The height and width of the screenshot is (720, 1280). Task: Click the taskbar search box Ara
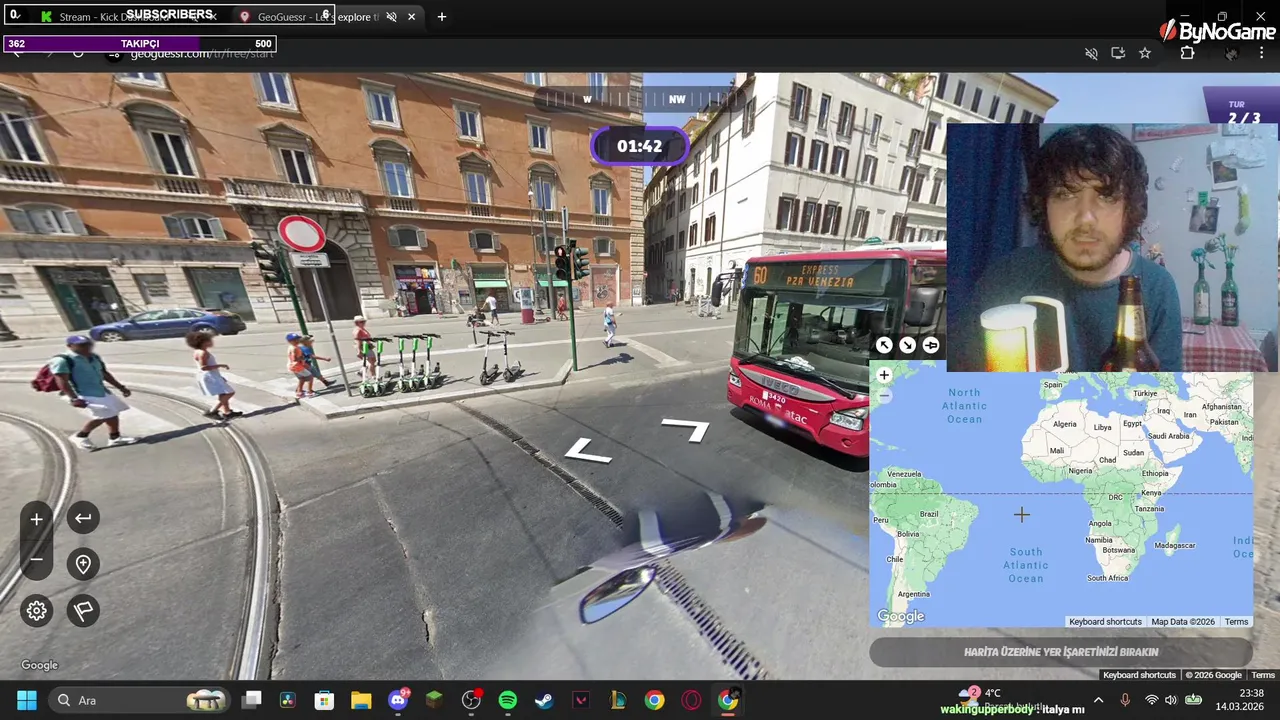coord(139,700)
